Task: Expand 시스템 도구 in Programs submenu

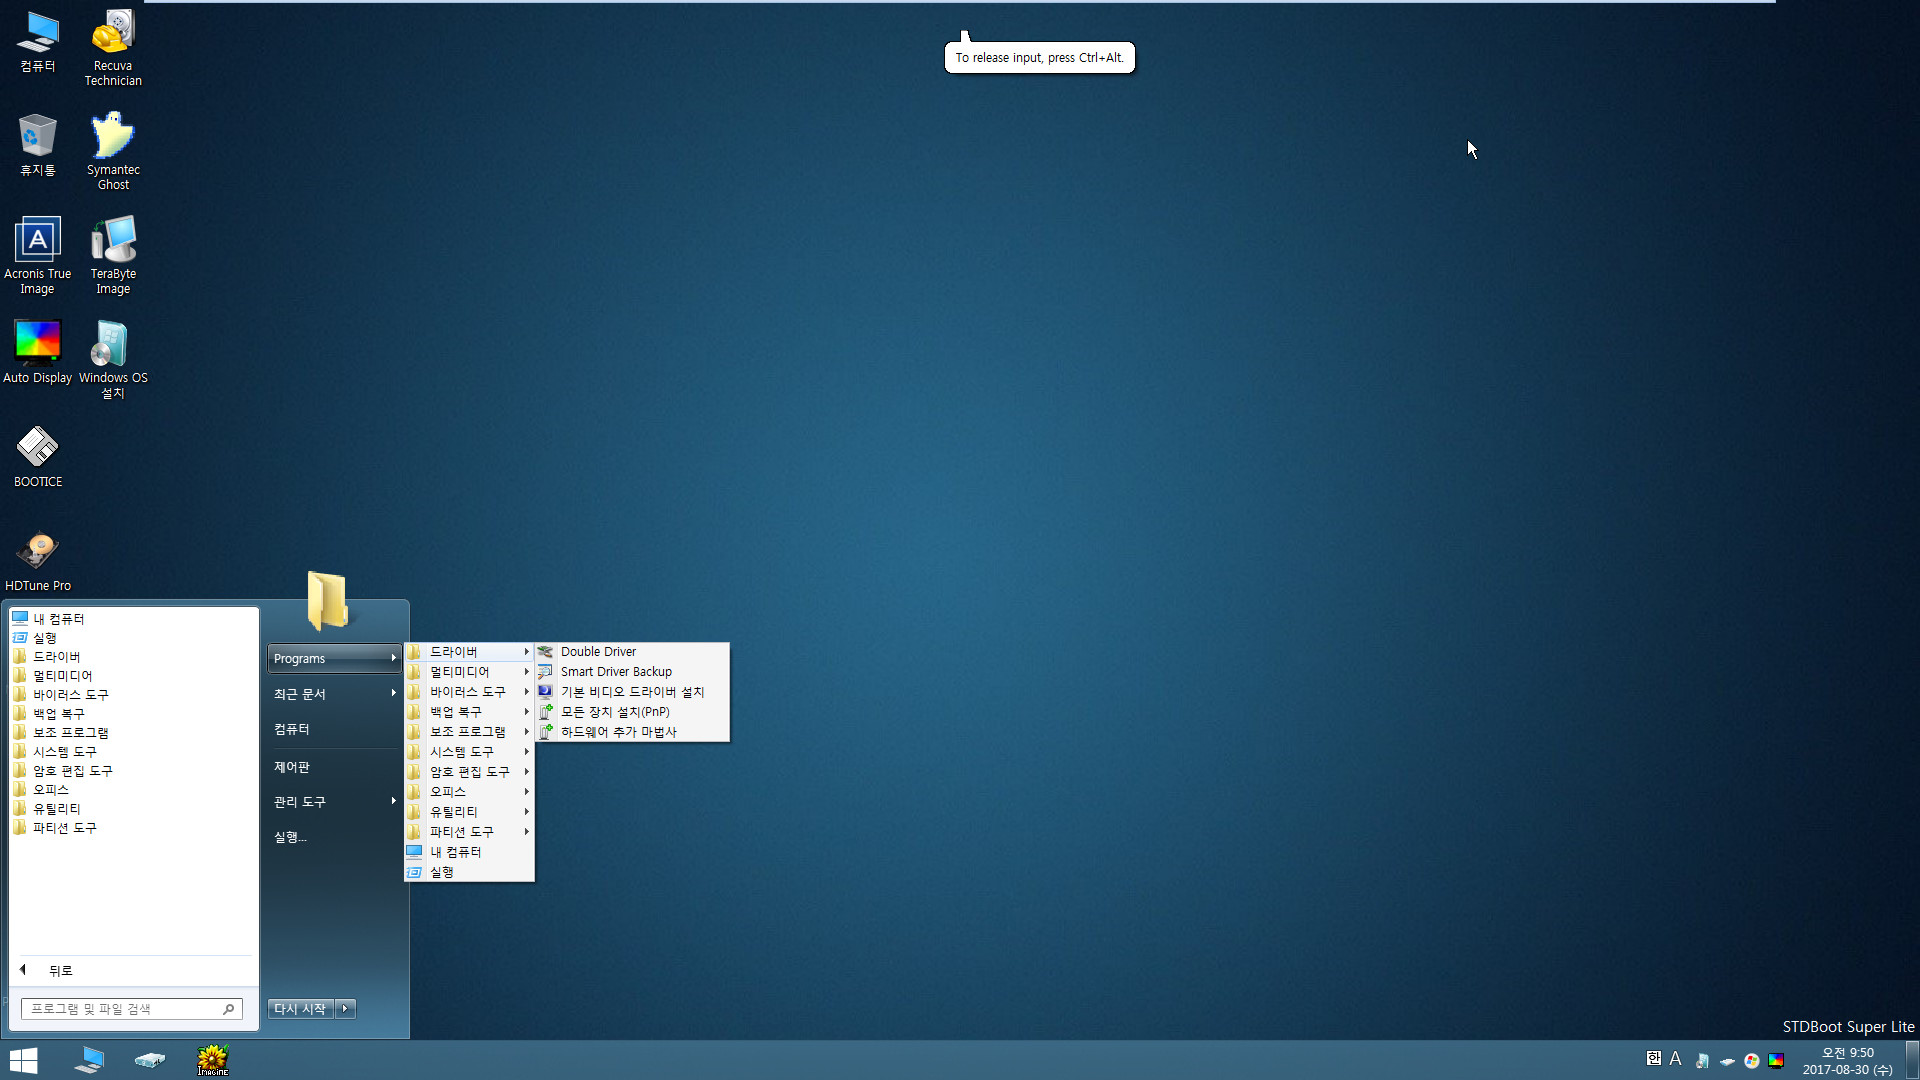Action: pyautogui.click(x=469, y=752)
